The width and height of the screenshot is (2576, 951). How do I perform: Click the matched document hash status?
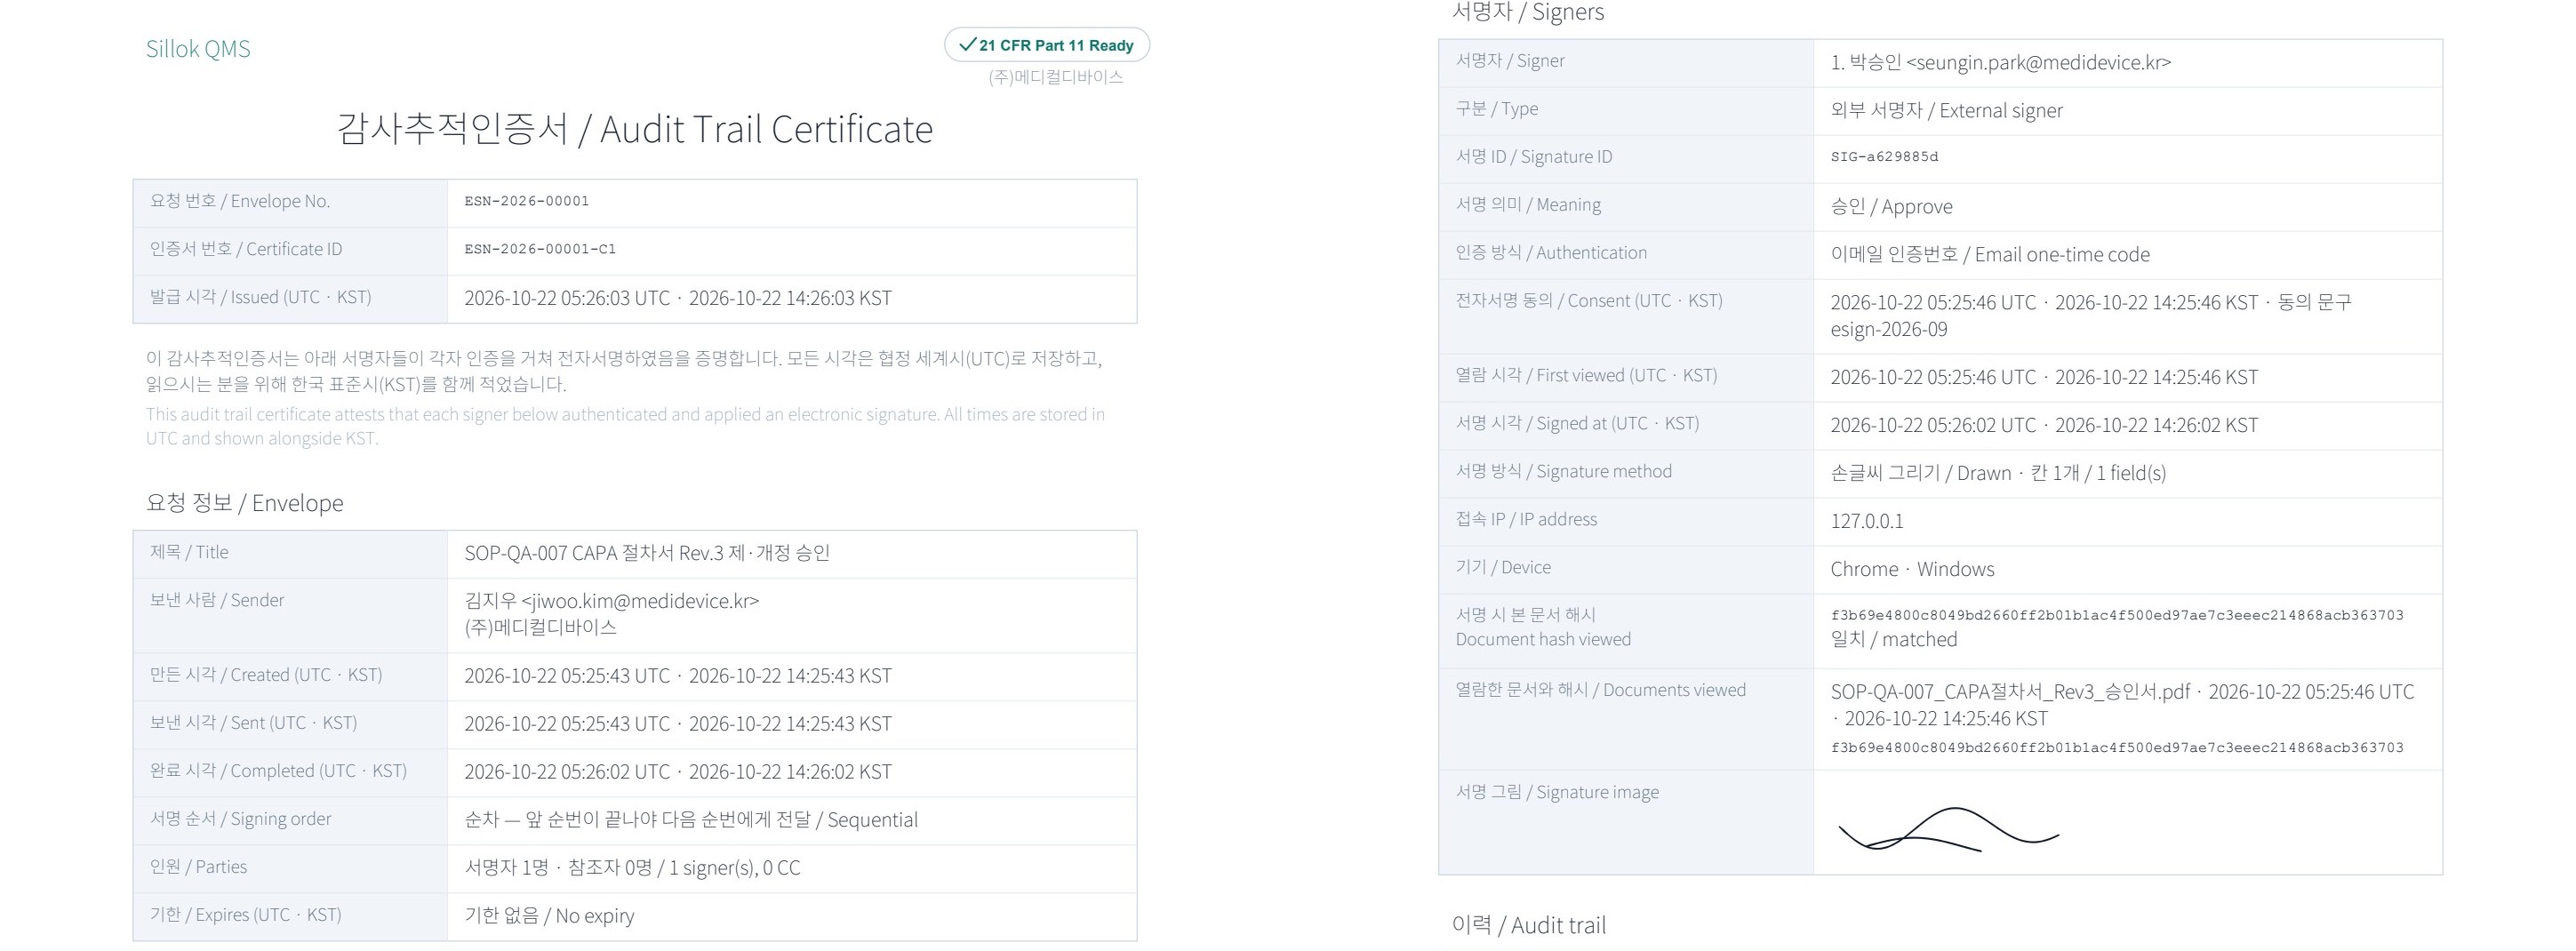(x=1893, y=640)
